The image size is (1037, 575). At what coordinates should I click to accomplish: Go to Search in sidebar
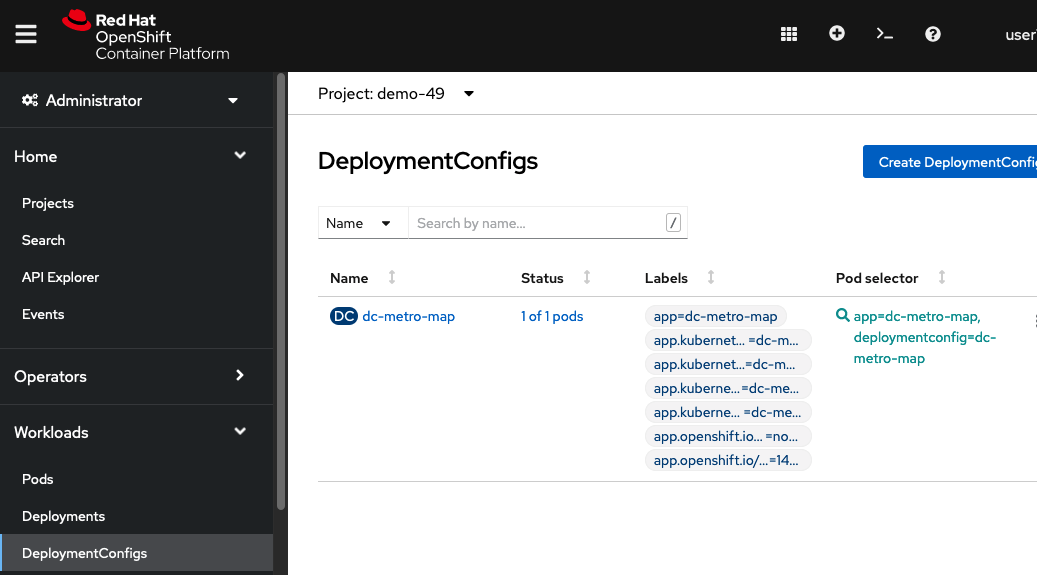tap(43, 240)
